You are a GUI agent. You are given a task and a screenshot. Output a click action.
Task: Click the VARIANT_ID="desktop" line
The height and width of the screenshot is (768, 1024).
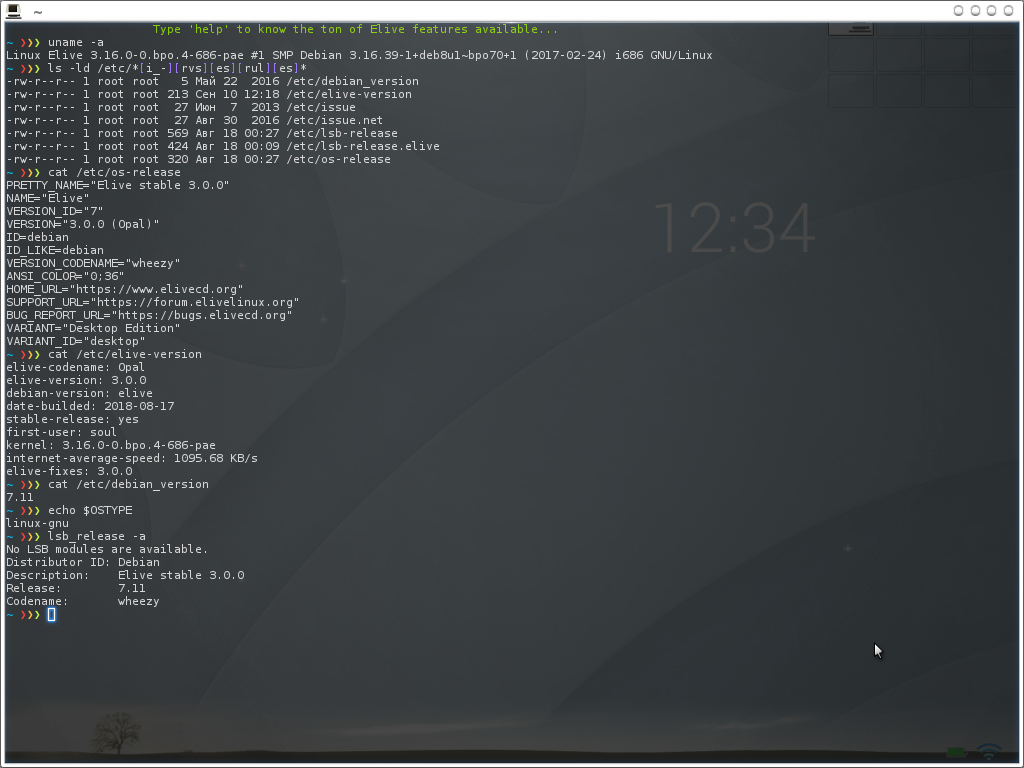point(76,342)
